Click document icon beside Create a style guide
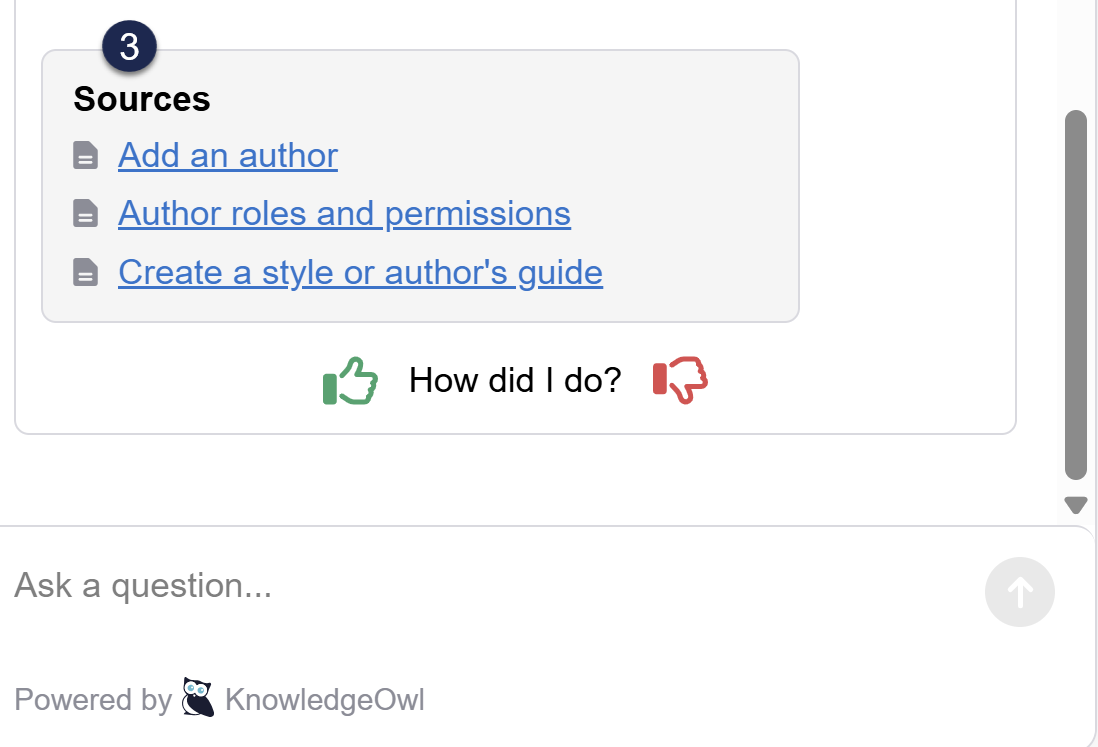 pyautogui.click(x=86, y=272)
